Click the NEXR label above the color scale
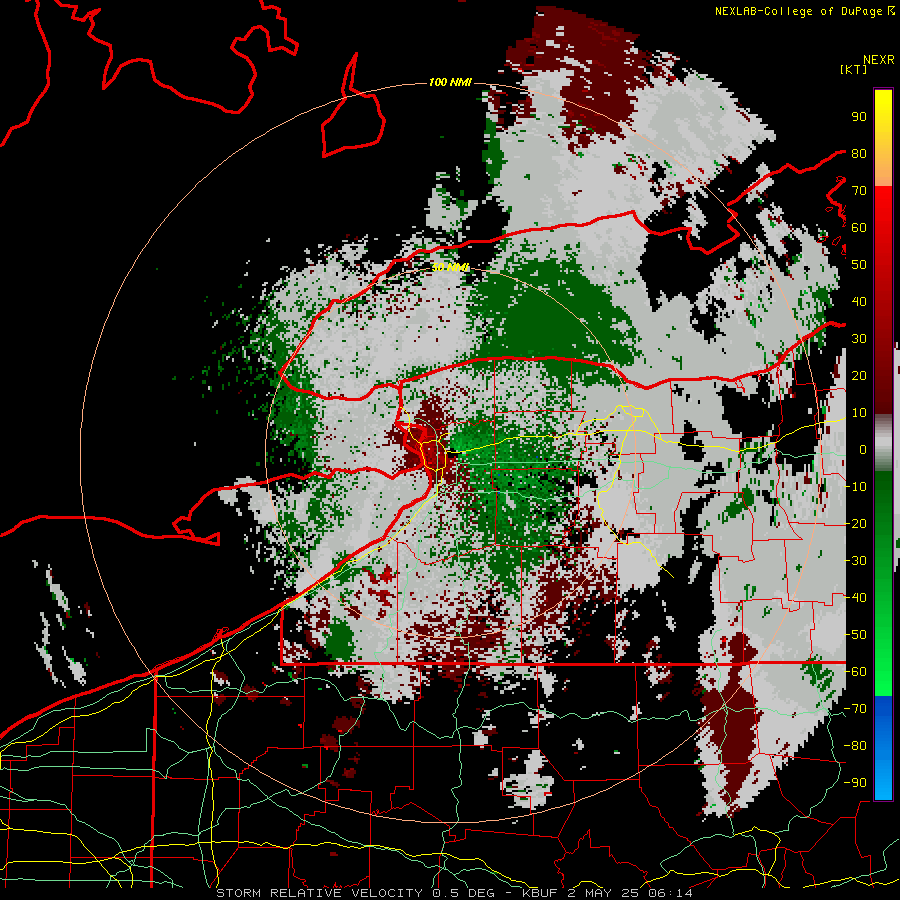The width and height of the screenshot is (900, 900). 879,60
